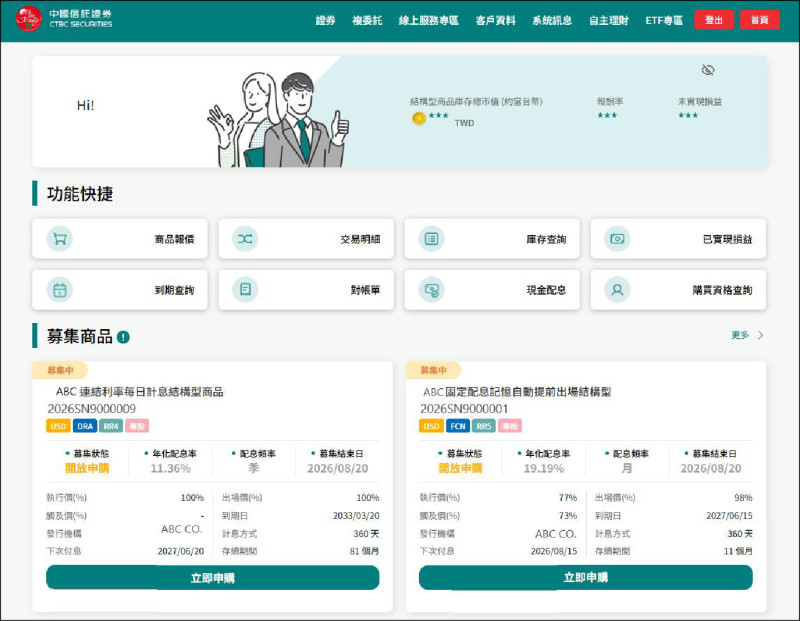
Task: Click the product code 2026SN9000009
Action: pos(92,409)
